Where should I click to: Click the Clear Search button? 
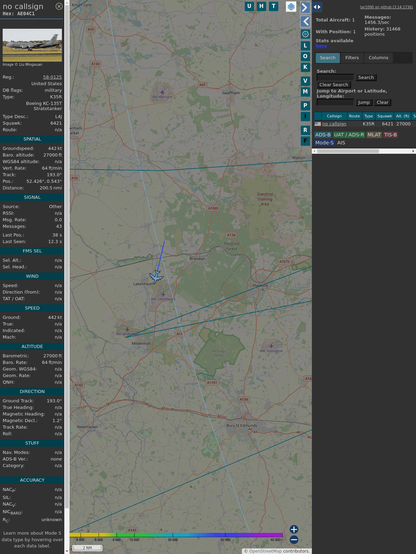(334, 85)
